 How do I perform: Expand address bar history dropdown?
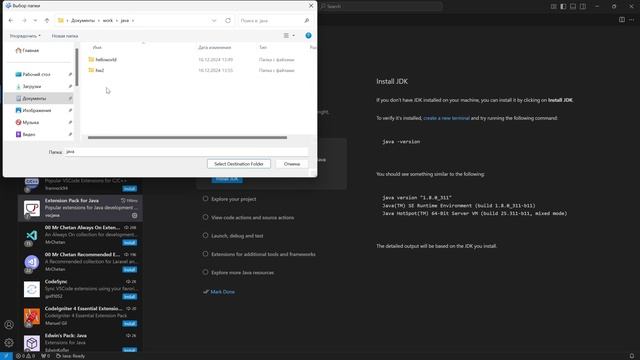(214, 20)
